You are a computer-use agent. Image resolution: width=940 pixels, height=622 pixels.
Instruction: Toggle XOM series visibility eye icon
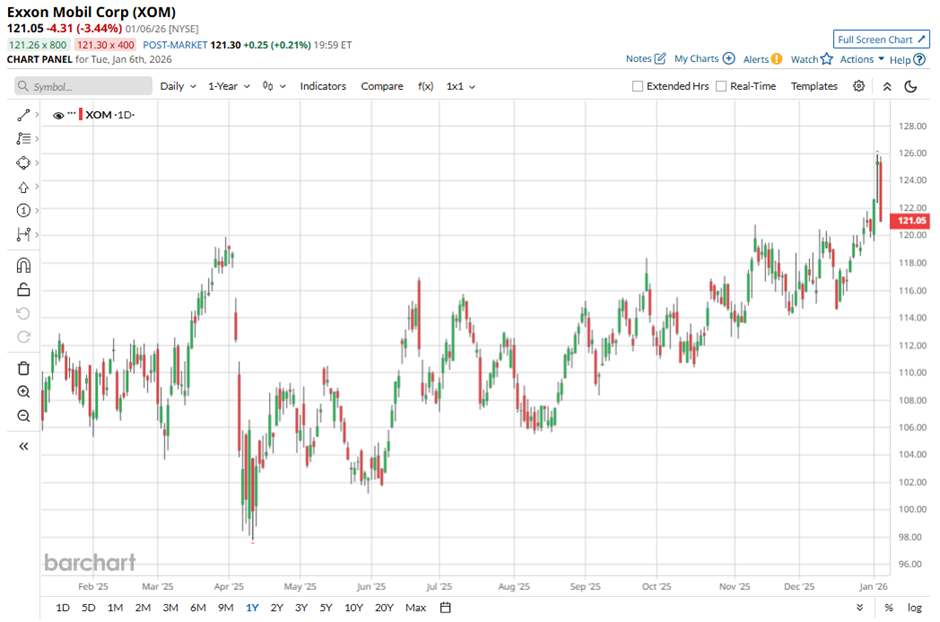(58, 115)
